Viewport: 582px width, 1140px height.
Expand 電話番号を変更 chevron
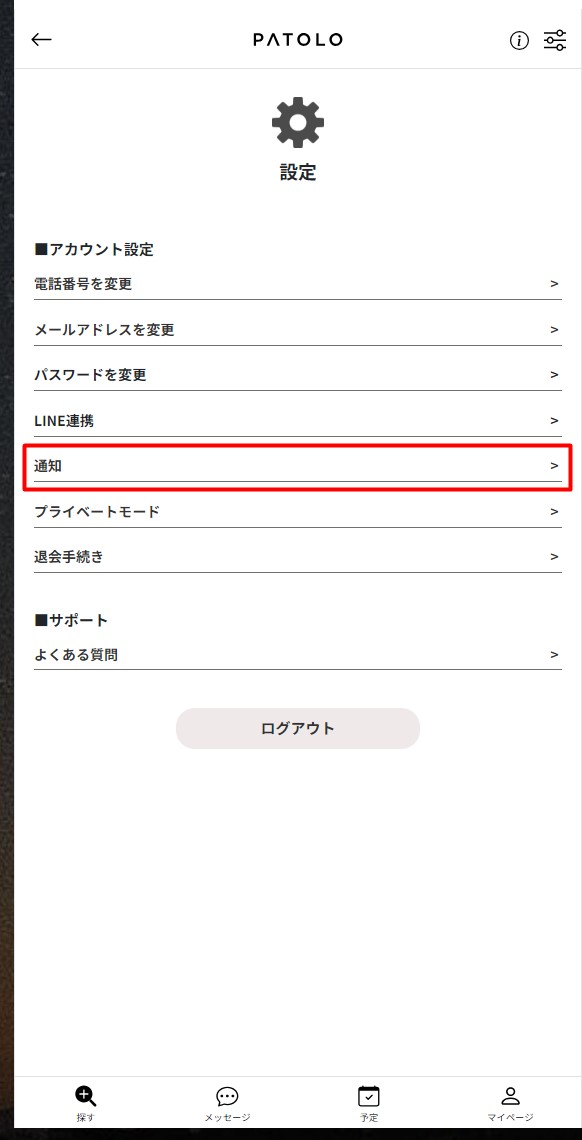coord(554,284)
